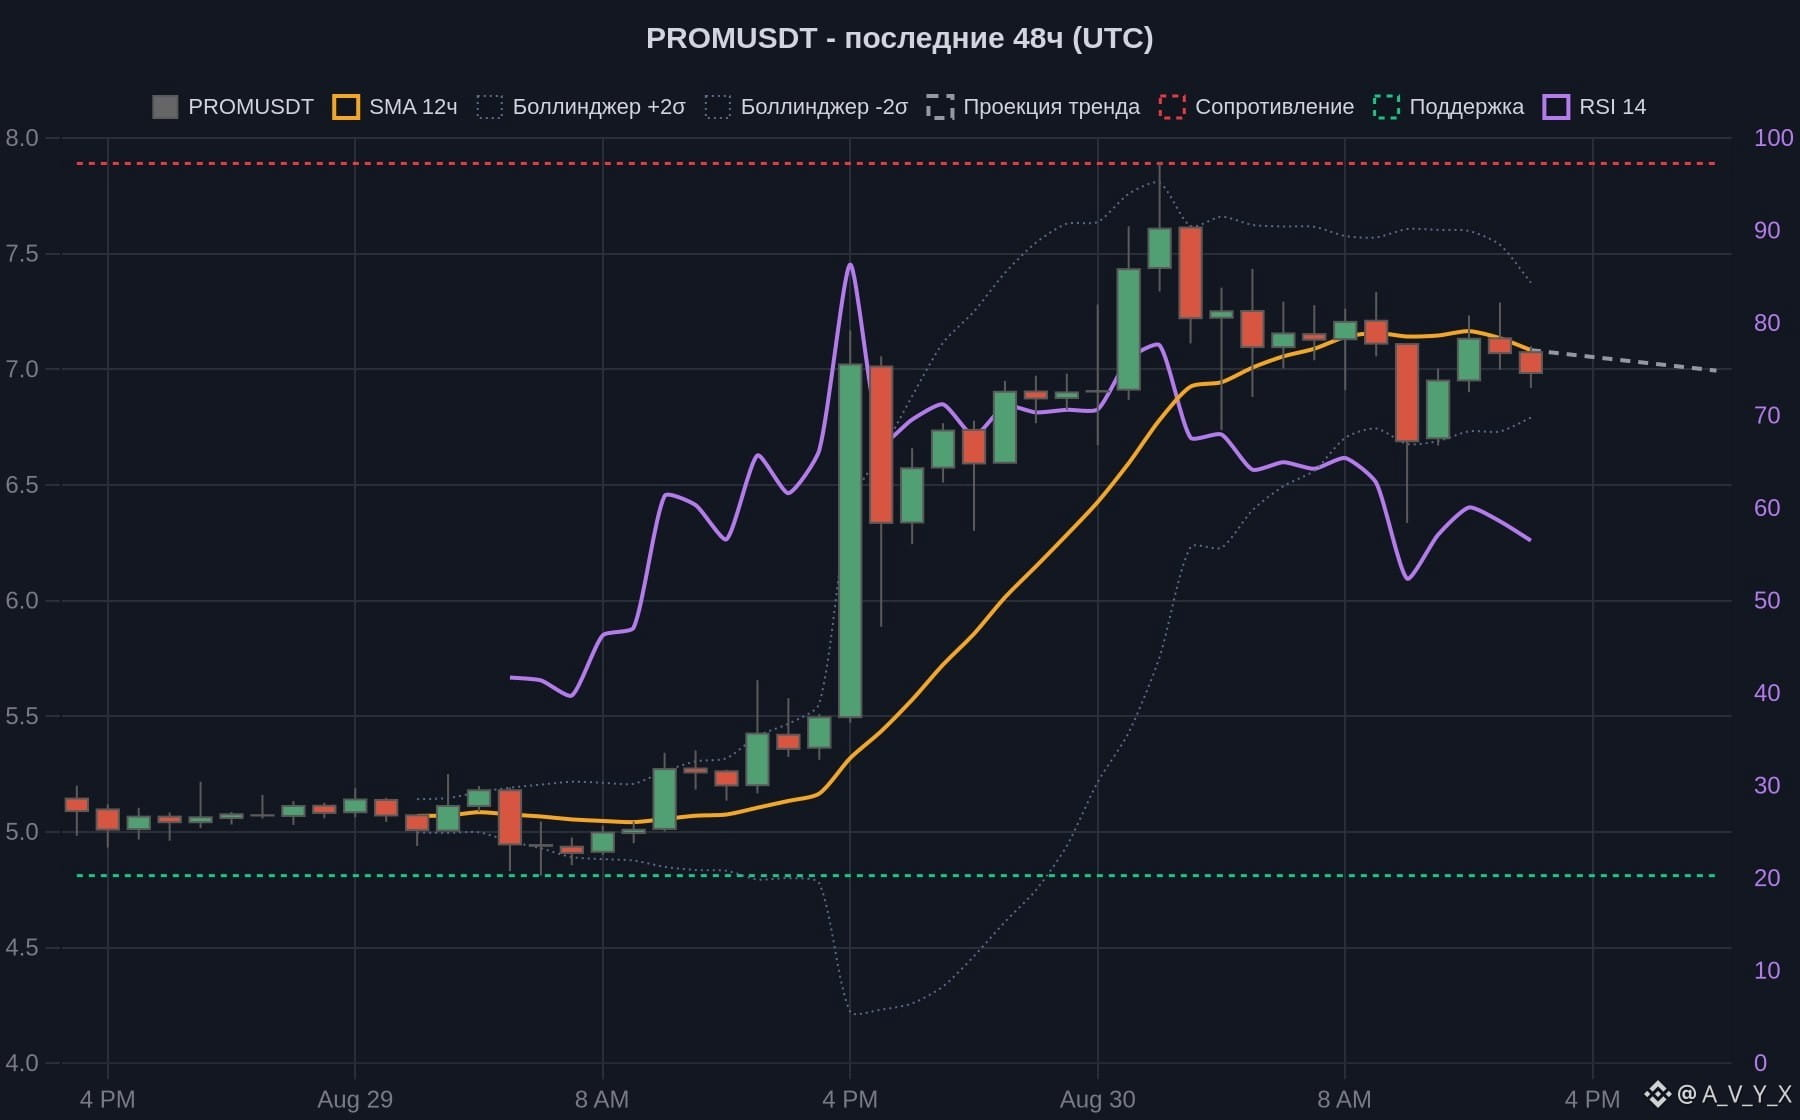The image size is (1800, 1120).
Task: Click the 60 RSI axis label
Action: coord(1767,508)
